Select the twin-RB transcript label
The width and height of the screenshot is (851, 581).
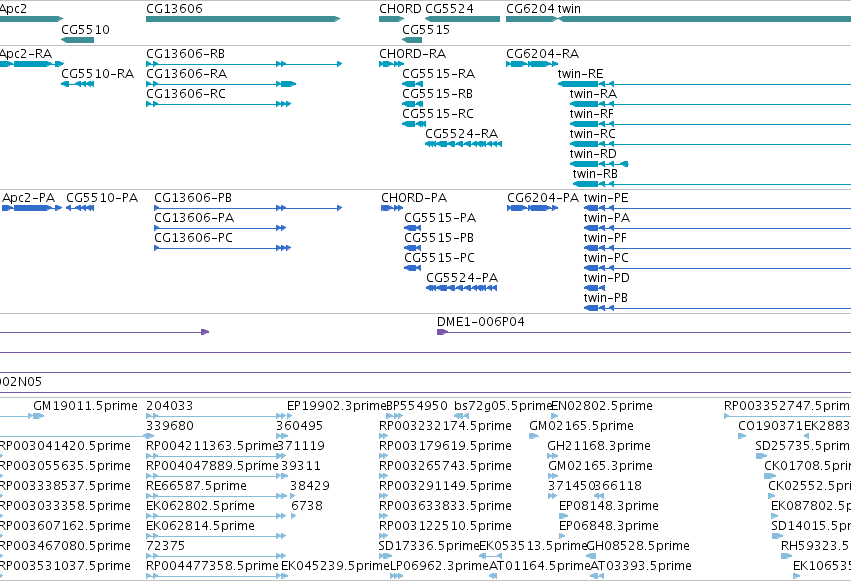click(x=595, y=174)
